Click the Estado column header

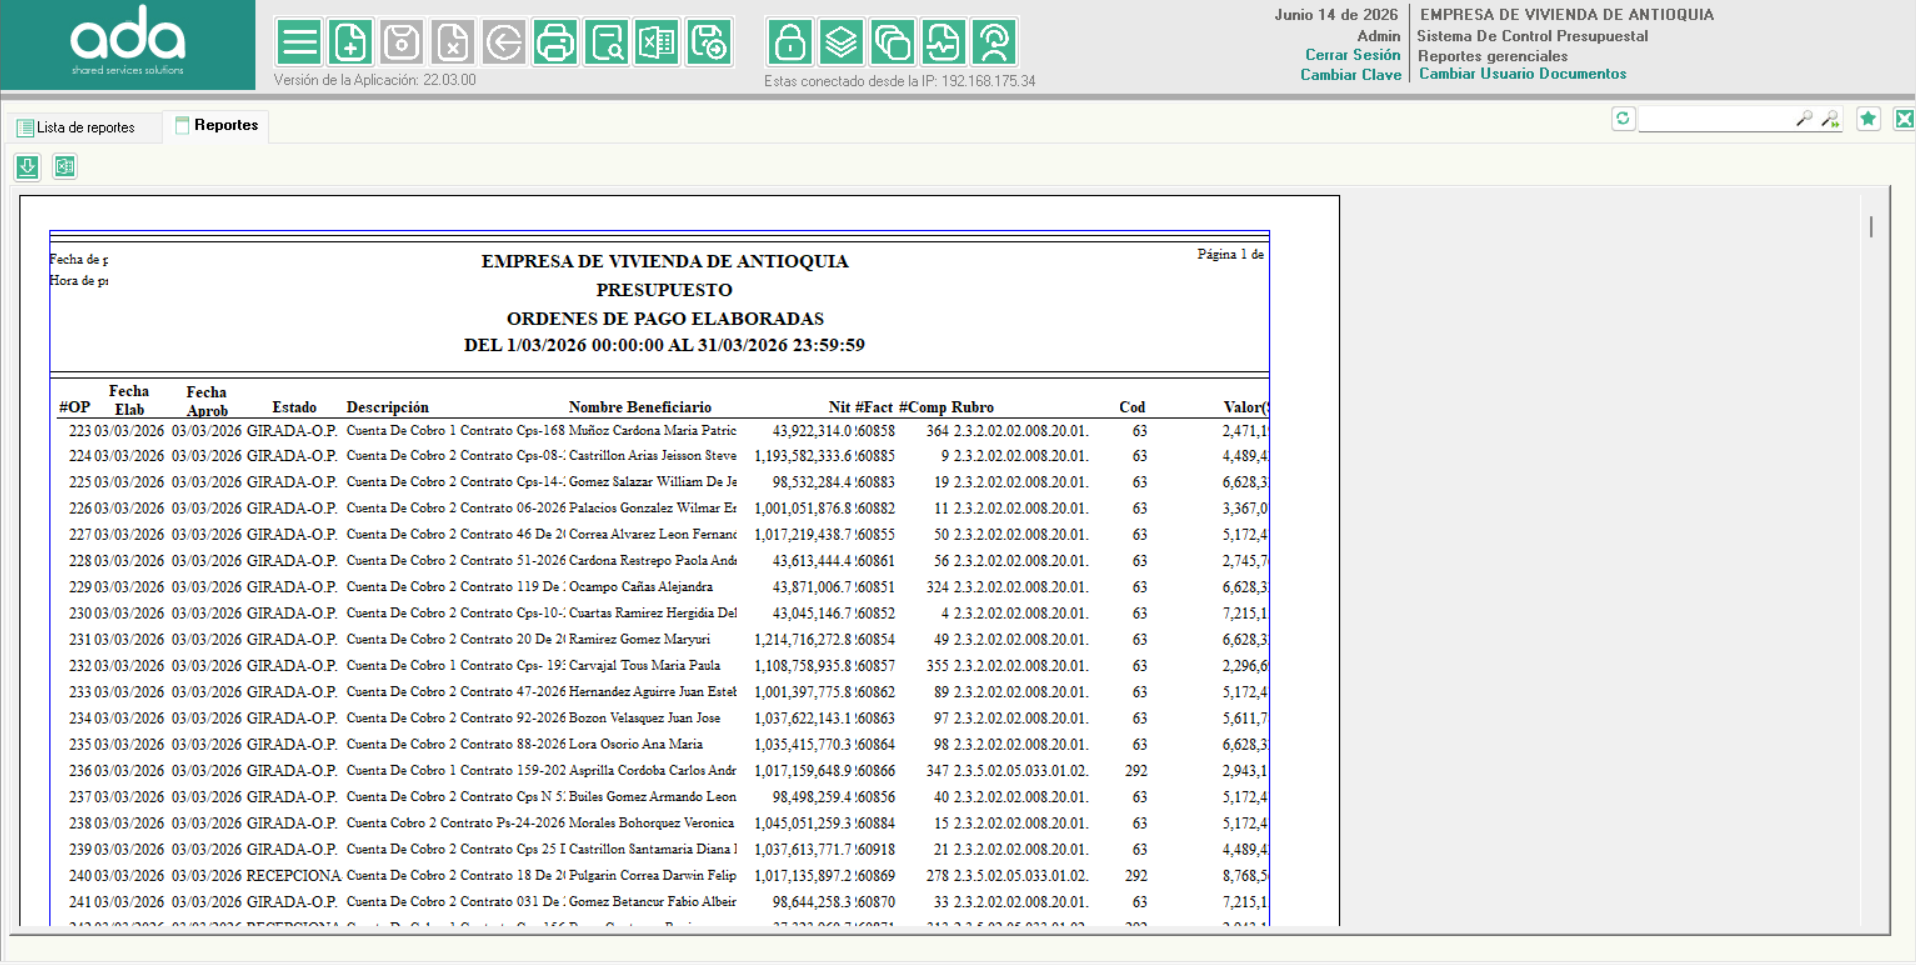pos(294,407)
